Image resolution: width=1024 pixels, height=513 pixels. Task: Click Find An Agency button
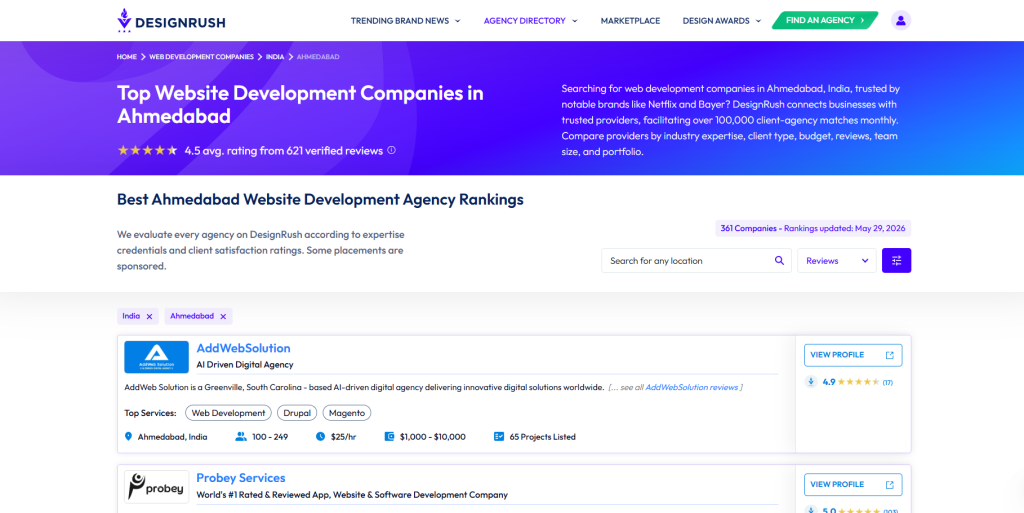pyautogui.click(x=825, y=20)
